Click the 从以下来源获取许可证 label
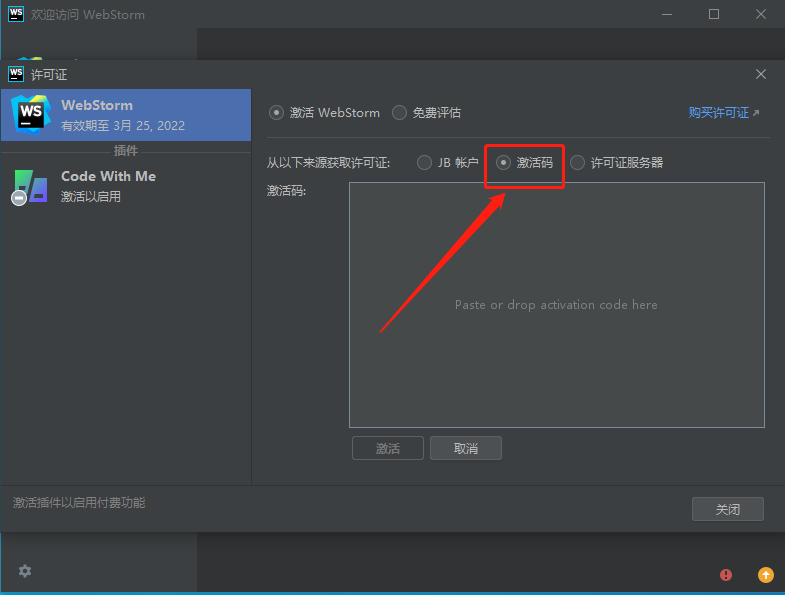 pos(328,163)
